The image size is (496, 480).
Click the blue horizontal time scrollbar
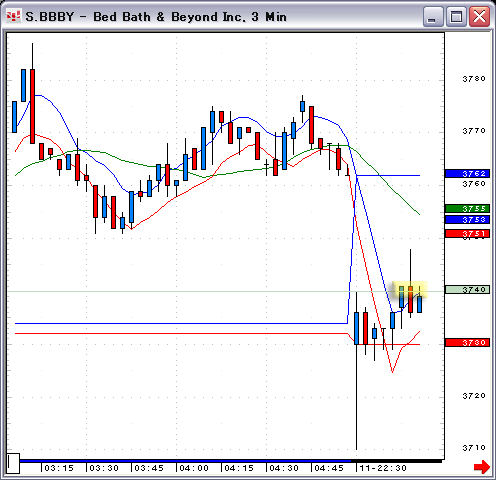(185, 461)
